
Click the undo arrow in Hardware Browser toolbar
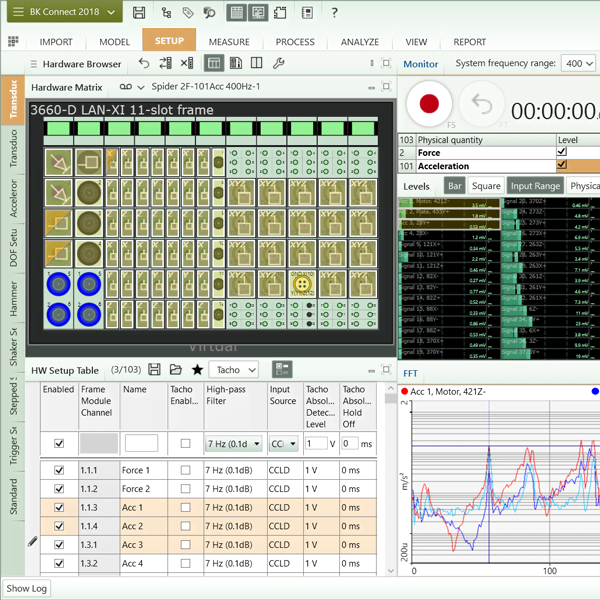click(144, 63)
